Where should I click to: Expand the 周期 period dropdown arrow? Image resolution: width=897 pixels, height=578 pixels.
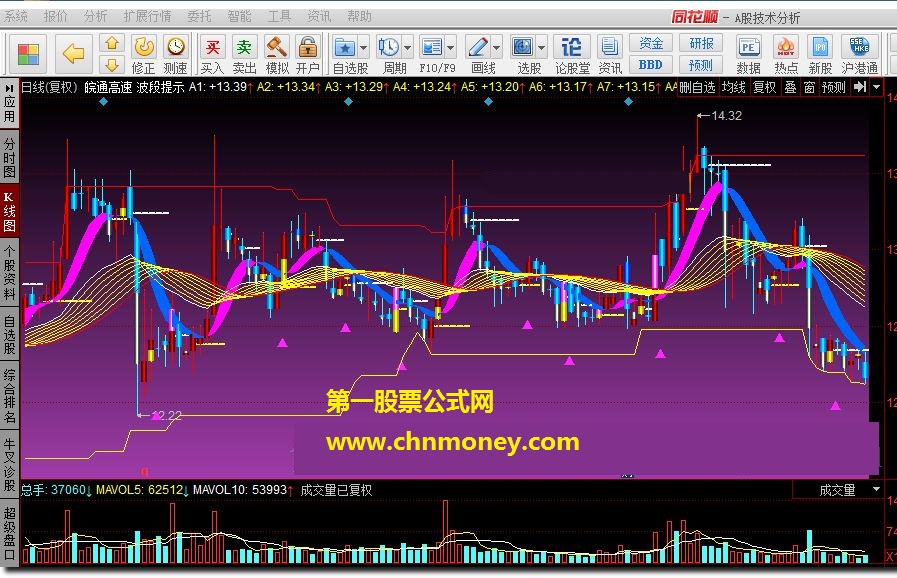pos(407,47)
